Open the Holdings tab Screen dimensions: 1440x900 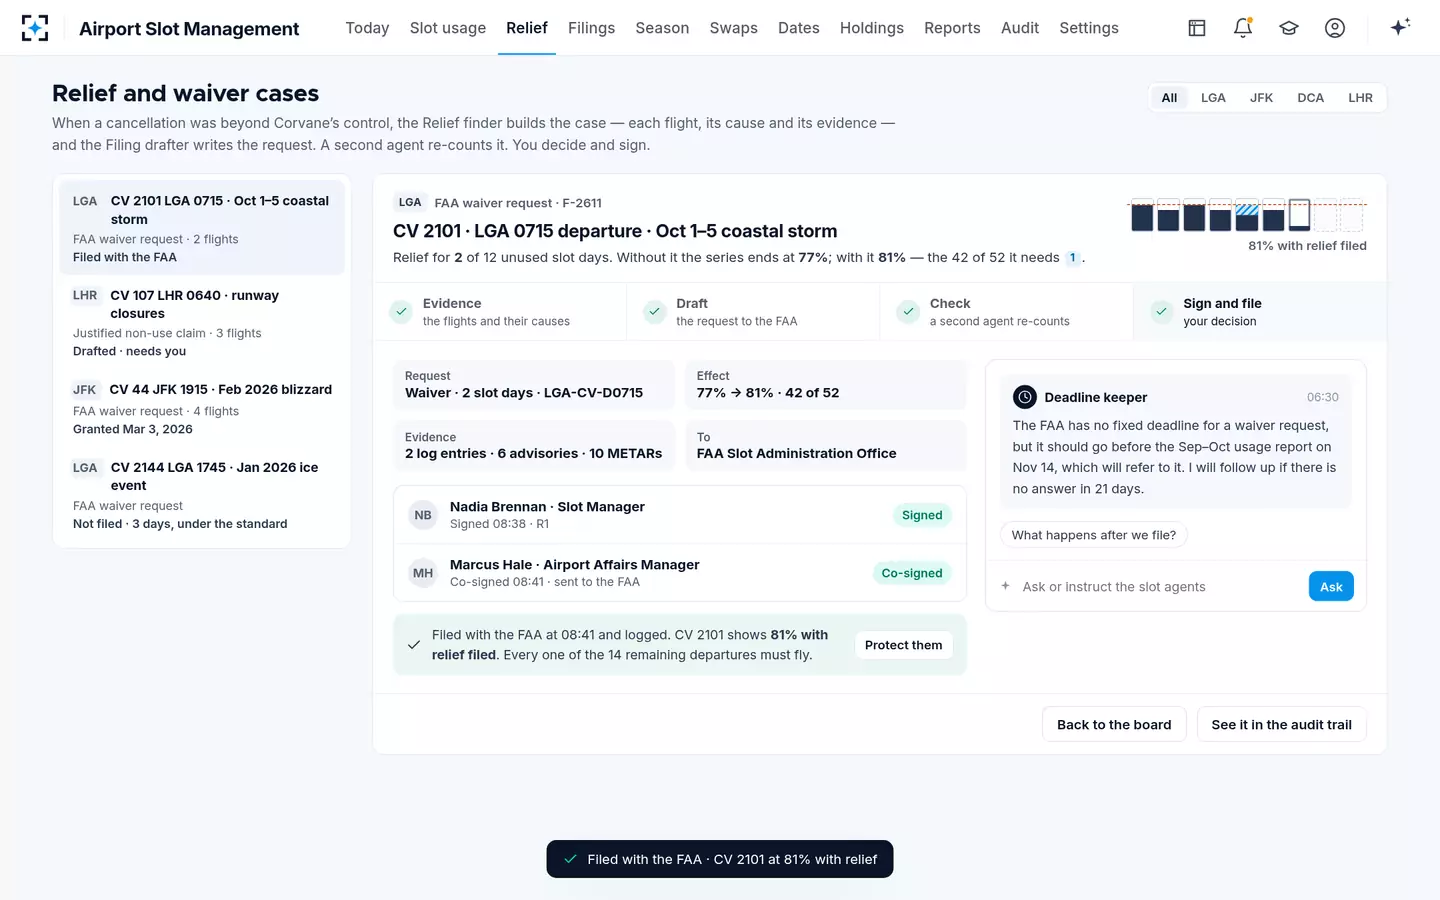[x=872, y=28]
